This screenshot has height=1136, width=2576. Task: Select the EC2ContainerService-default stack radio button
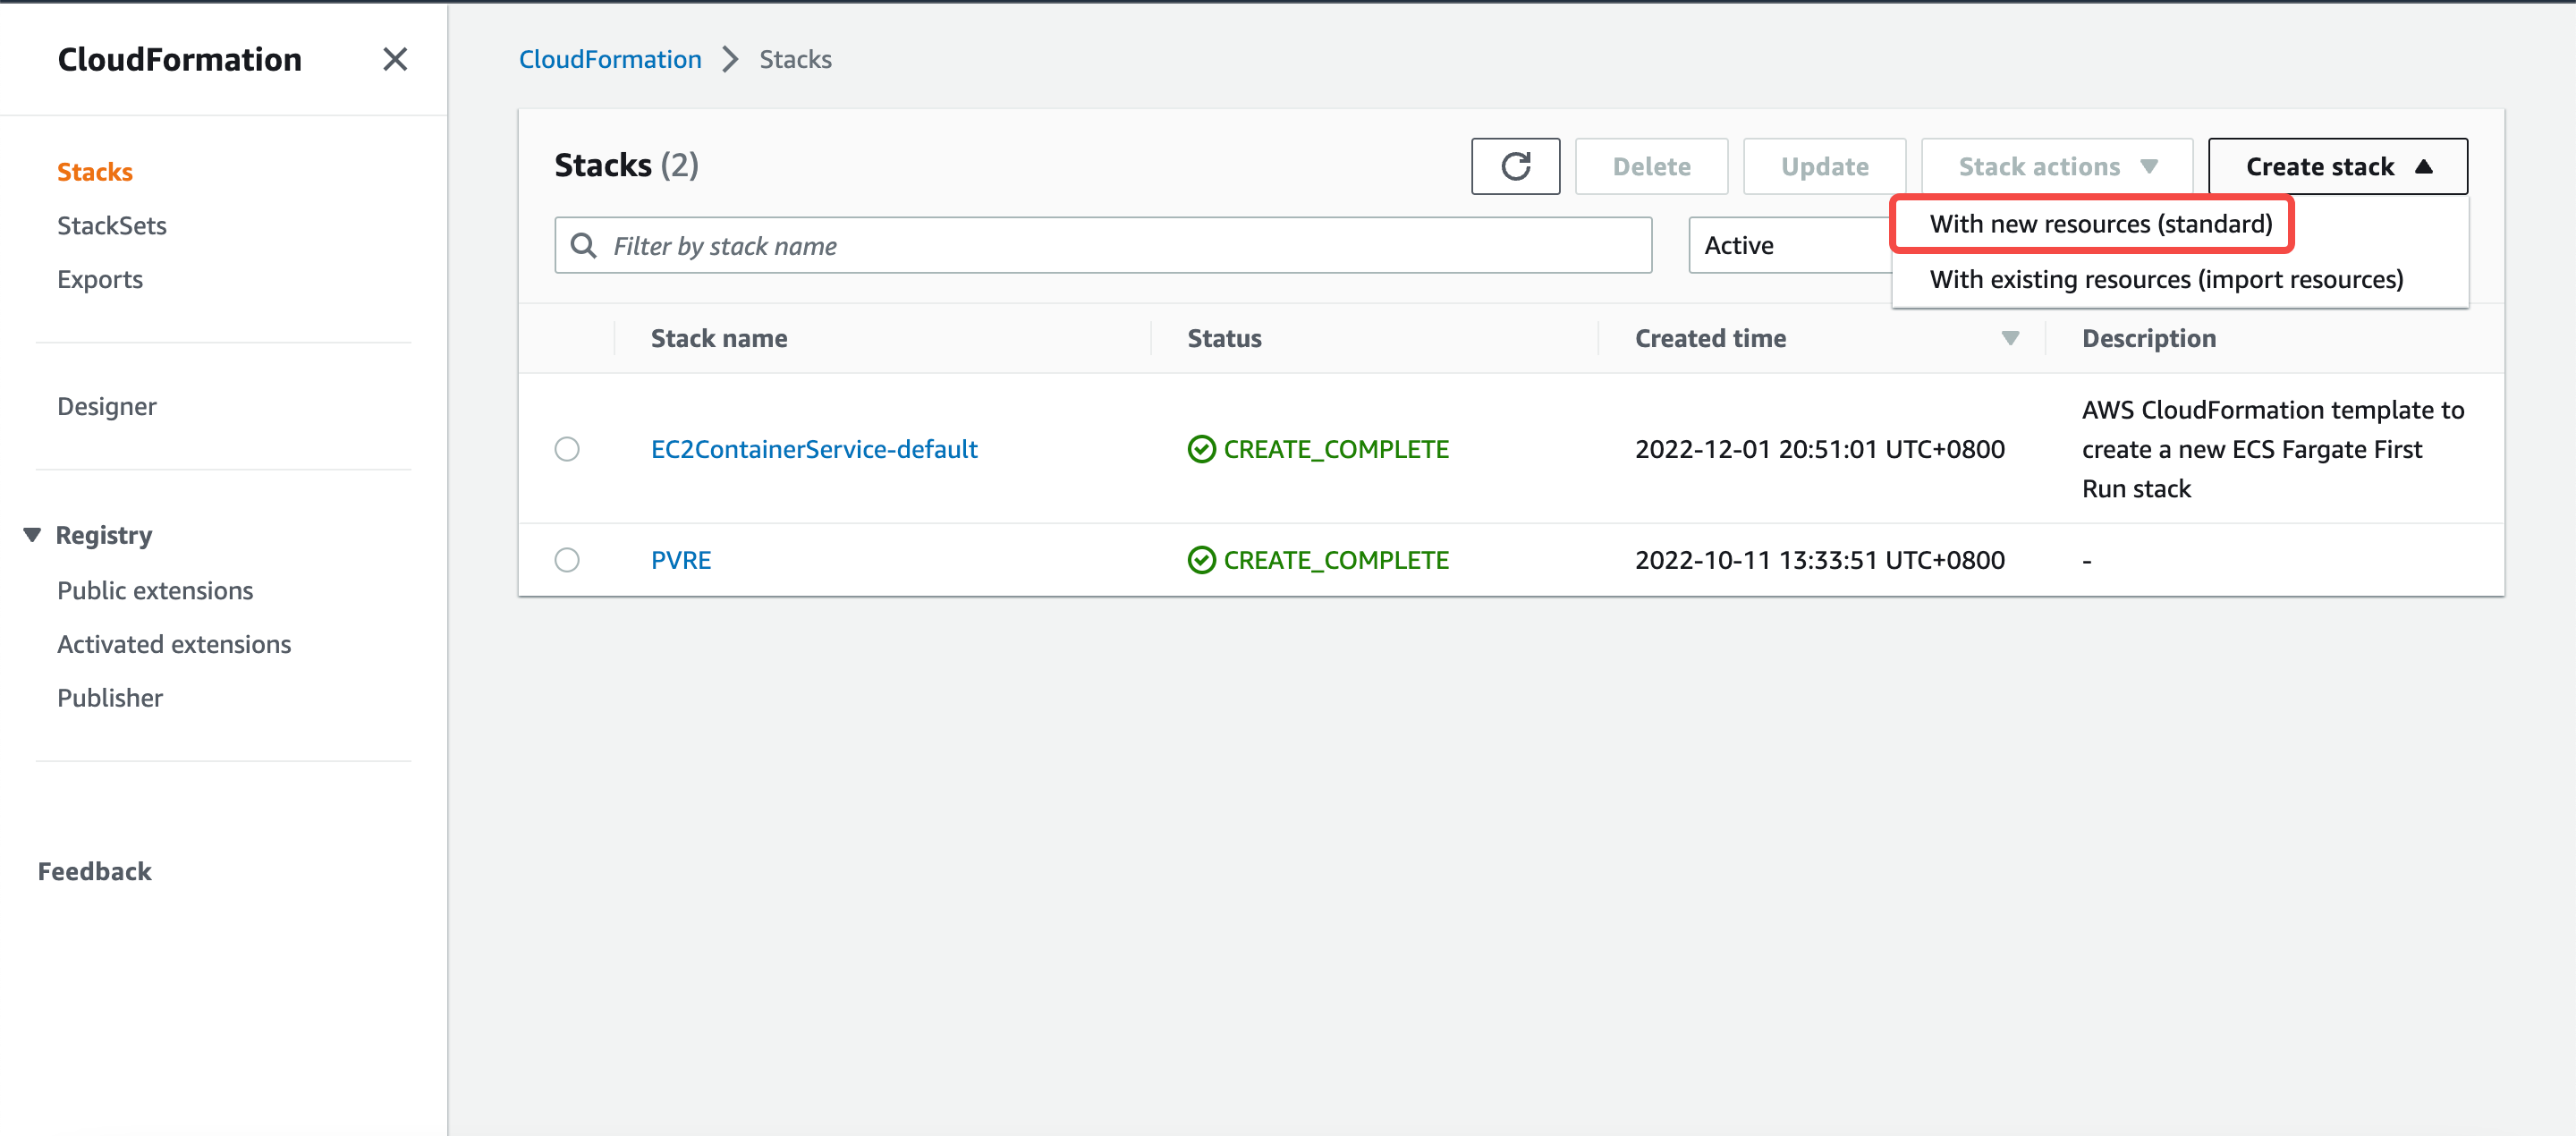coord(567,449)
